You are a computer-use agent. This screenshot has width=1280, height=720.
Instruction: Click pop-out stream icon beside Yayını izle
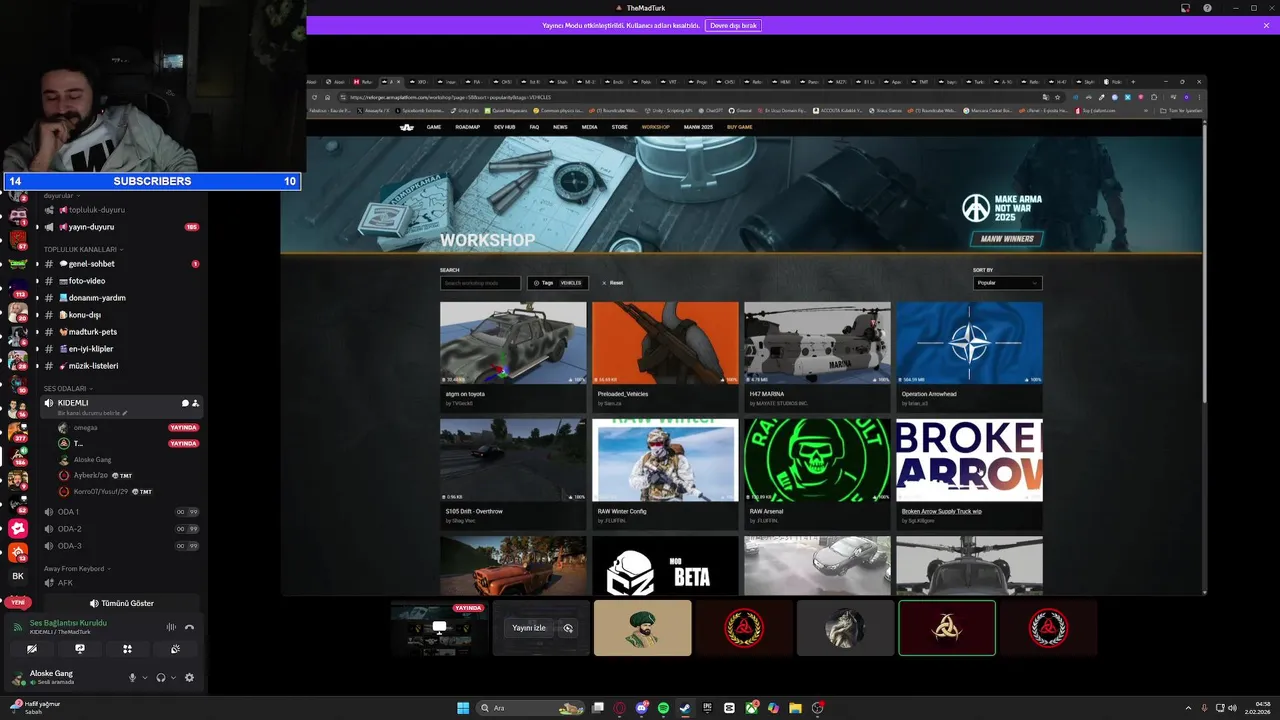coord(568,628)
